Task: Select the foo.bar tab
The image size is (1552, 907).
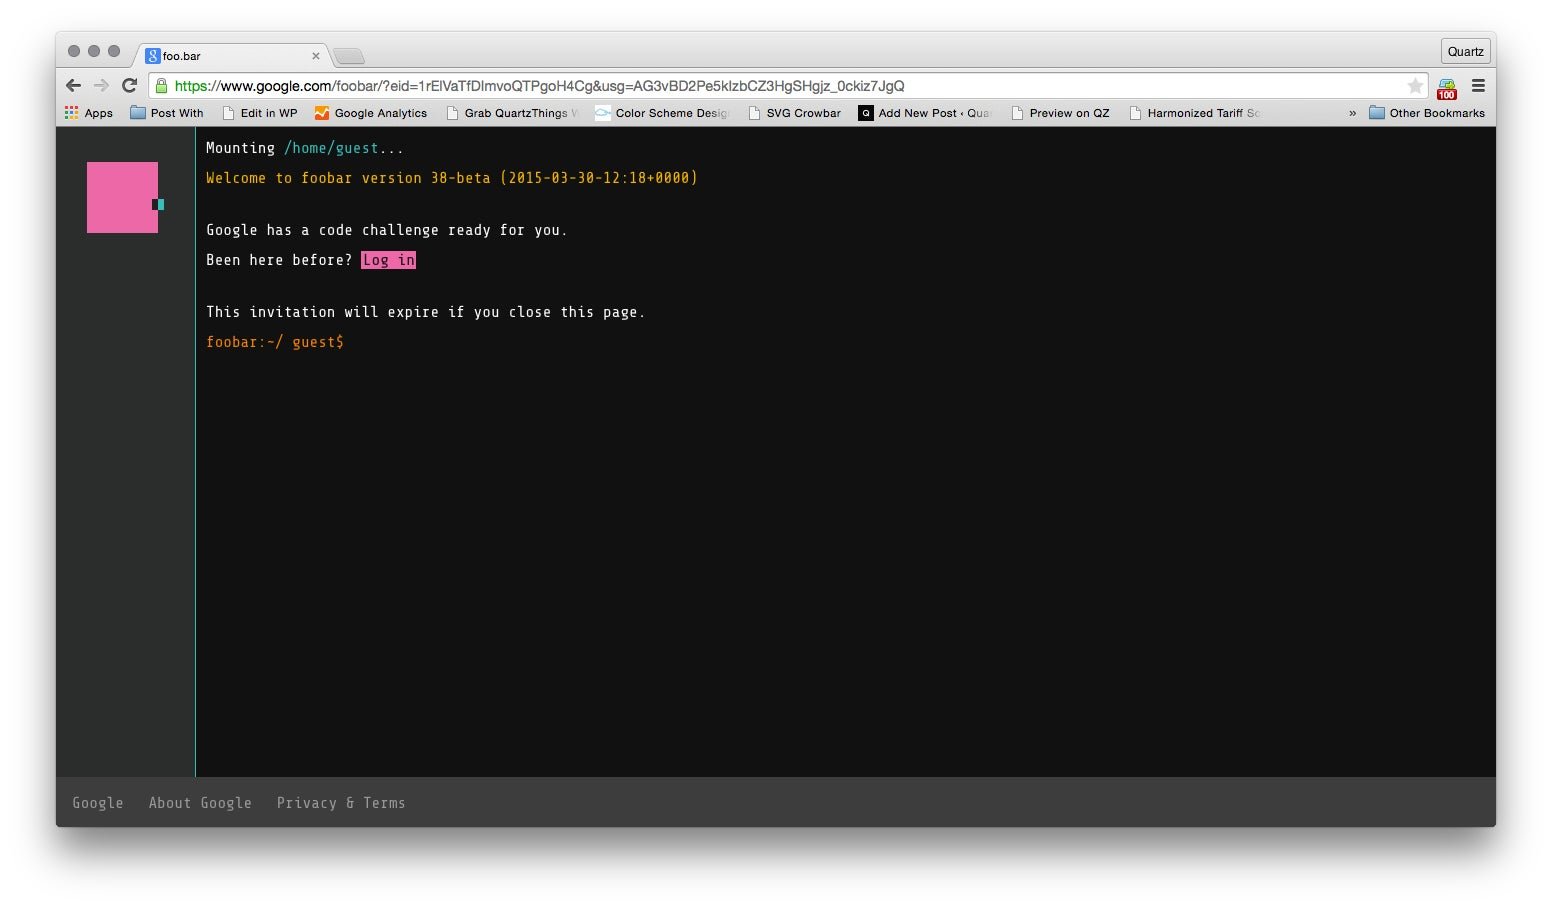Action: click(230, 56)
